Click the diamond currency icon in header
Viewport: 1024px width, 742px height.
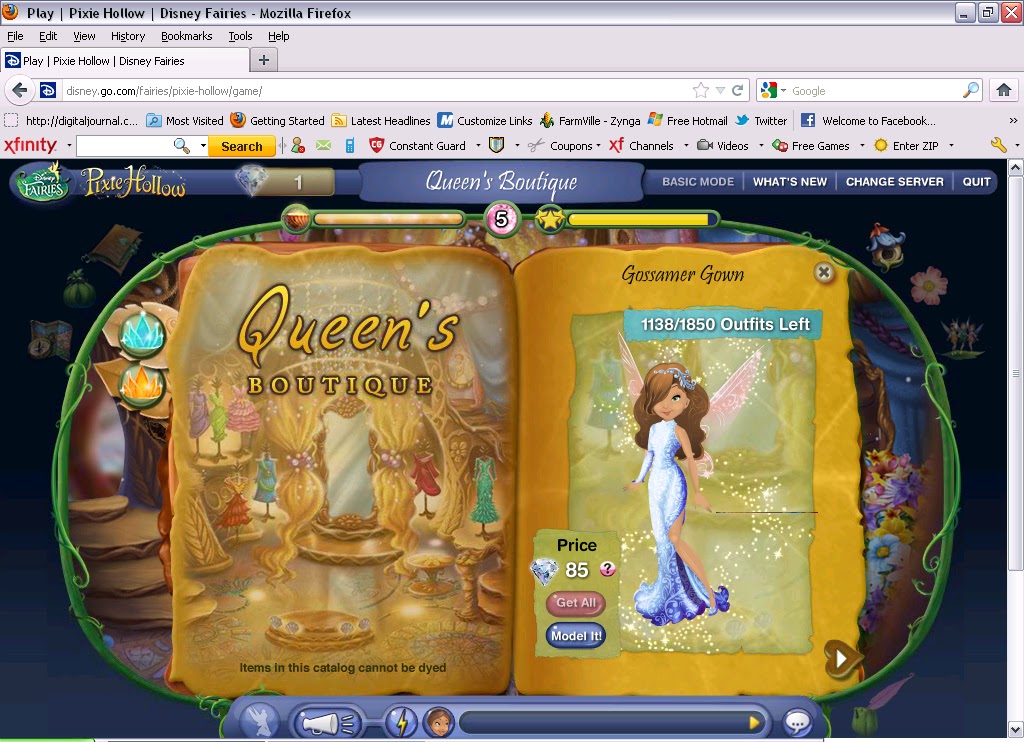point(251,181)
